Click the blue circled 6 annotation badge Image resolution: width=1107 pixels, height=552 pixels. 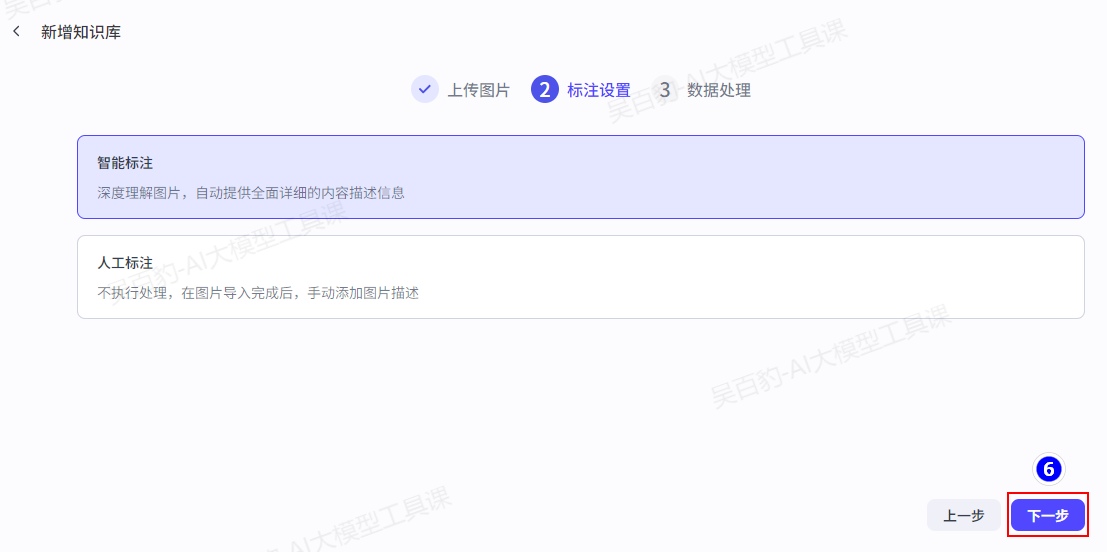pos(1048,469)
